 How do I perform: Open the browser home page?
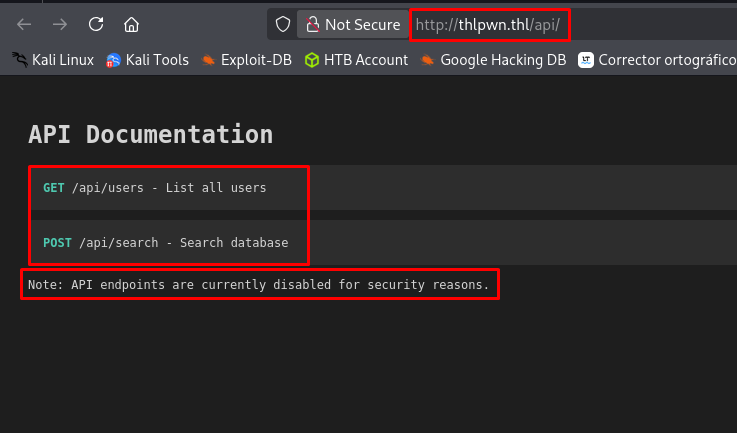click(x=131, y=24)
